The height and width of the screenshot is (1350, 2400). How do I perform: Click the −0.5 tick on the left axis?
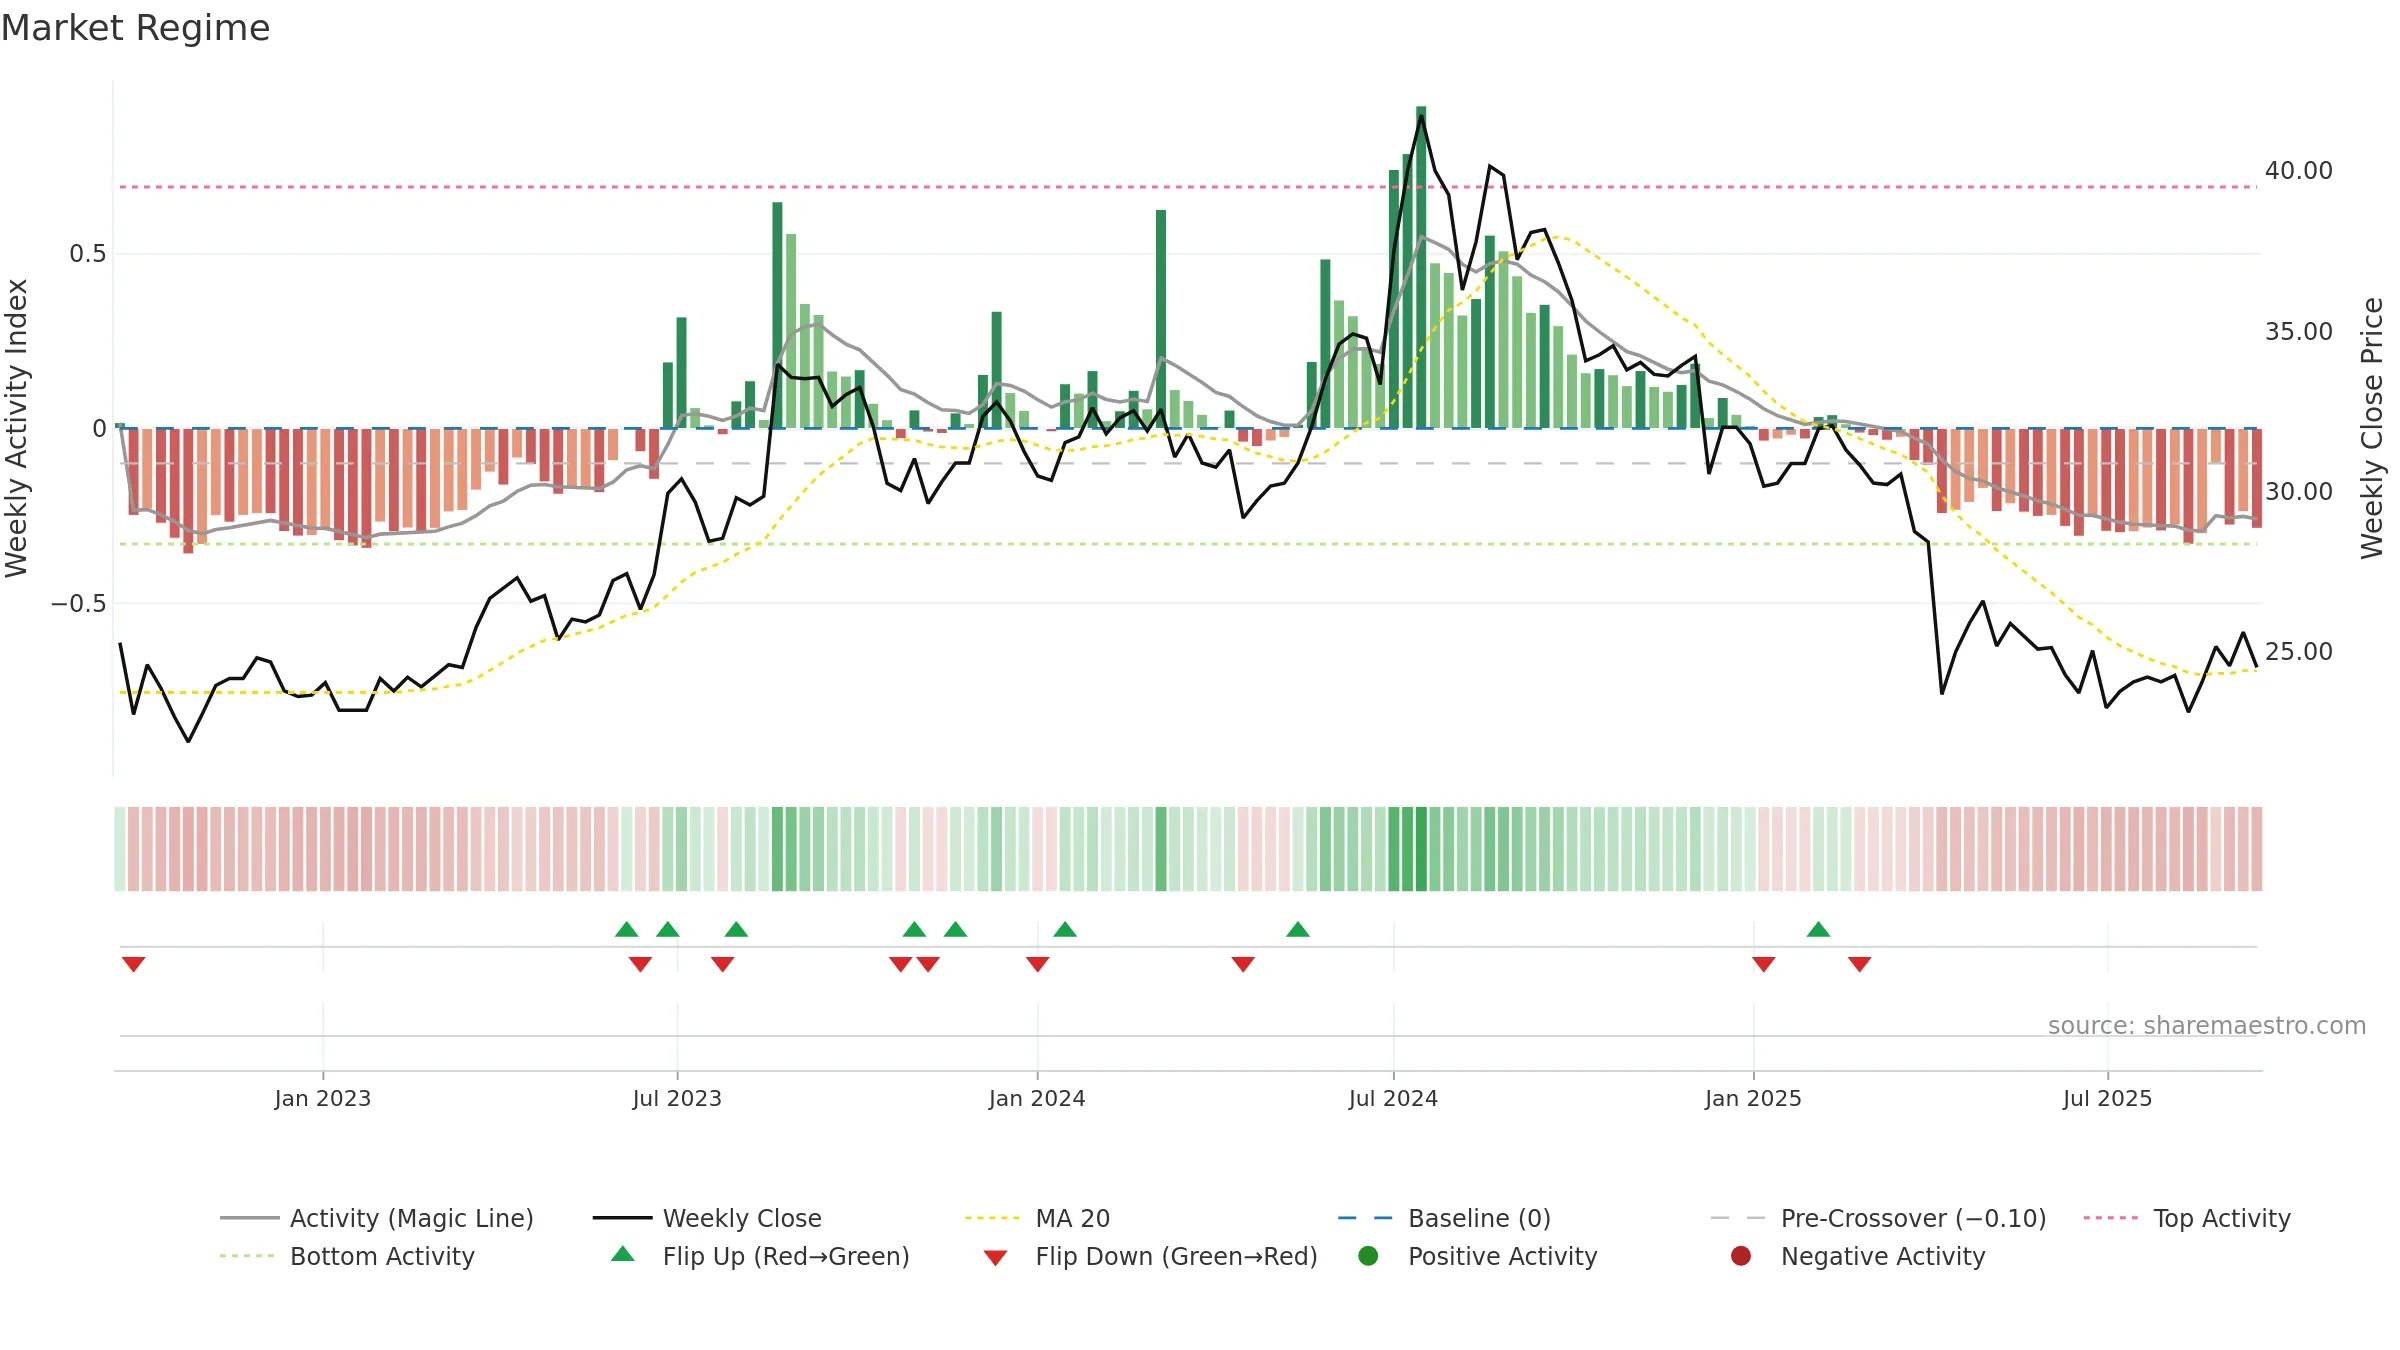(x=78, y=603)
